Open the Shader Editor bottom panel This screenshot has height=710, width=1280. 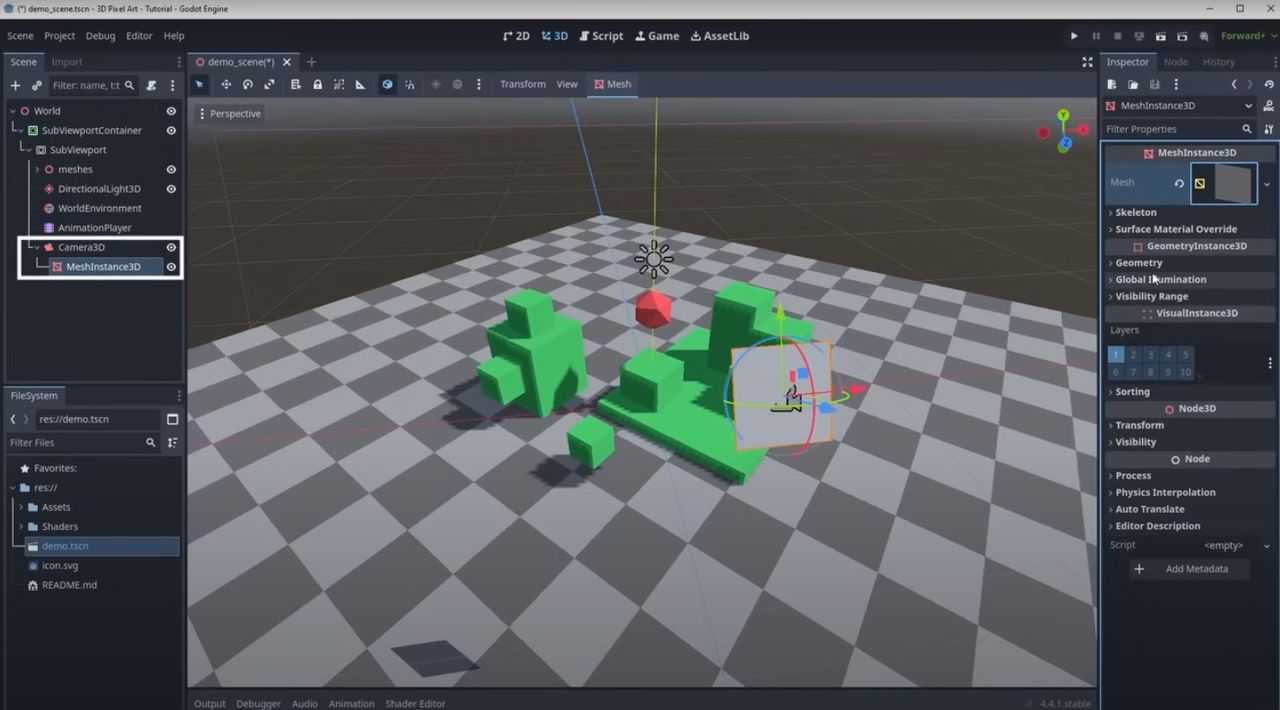(x=415, y=703)
